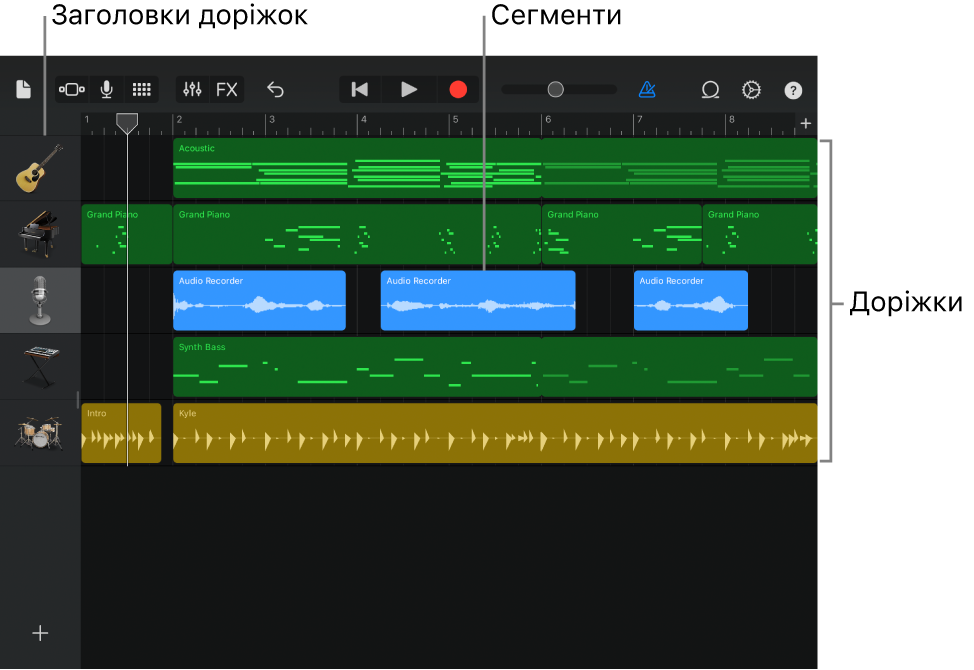Open the Loop Browser
974x670 pixels.
[710, 90]
